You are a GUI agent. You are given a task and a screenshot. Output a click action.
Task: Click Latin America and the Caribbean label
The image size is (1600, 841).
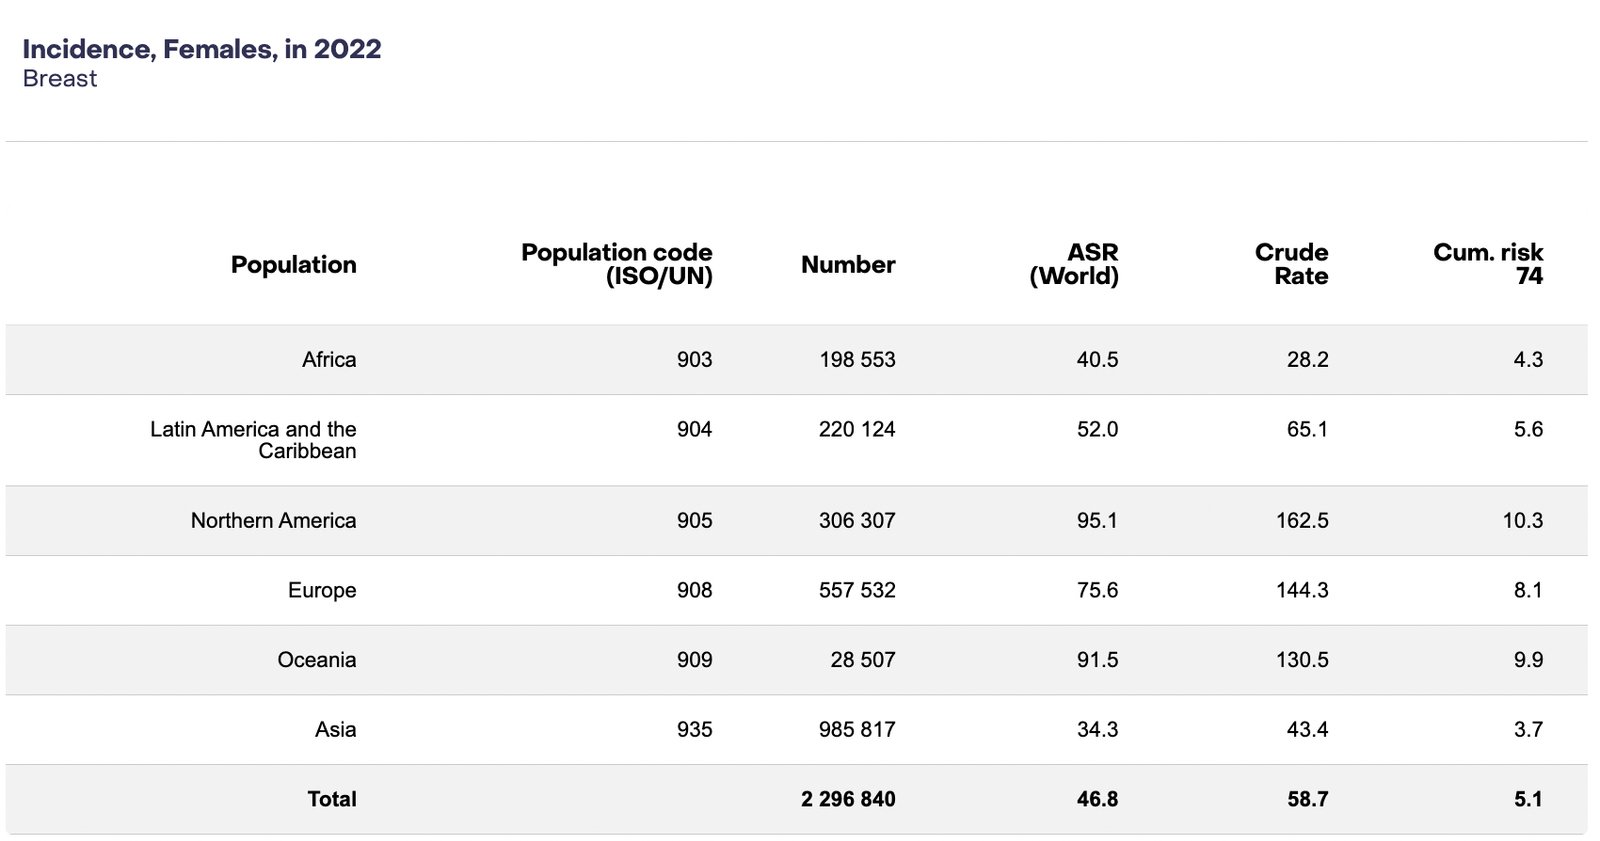(x=253, y=440)
